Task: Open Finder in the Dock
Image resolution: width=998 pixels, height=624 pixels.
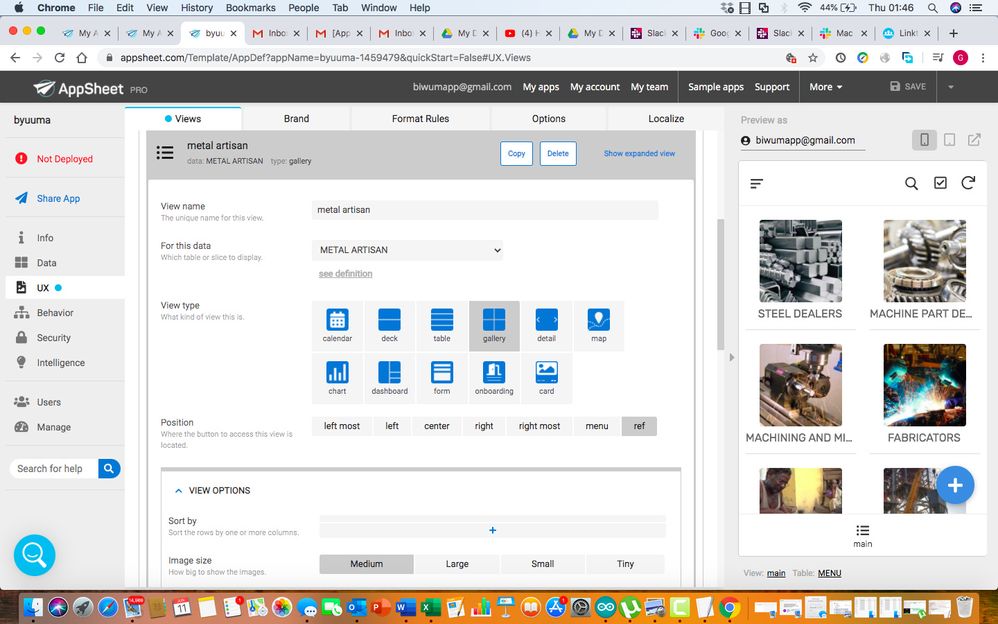Action: (x=32, y=607)
